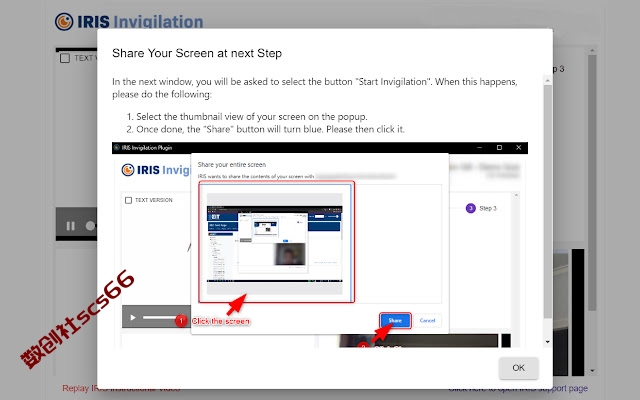640x400 pixels.
Task: Click the dialog scrollbar down arrow
Action: [547, 342]
